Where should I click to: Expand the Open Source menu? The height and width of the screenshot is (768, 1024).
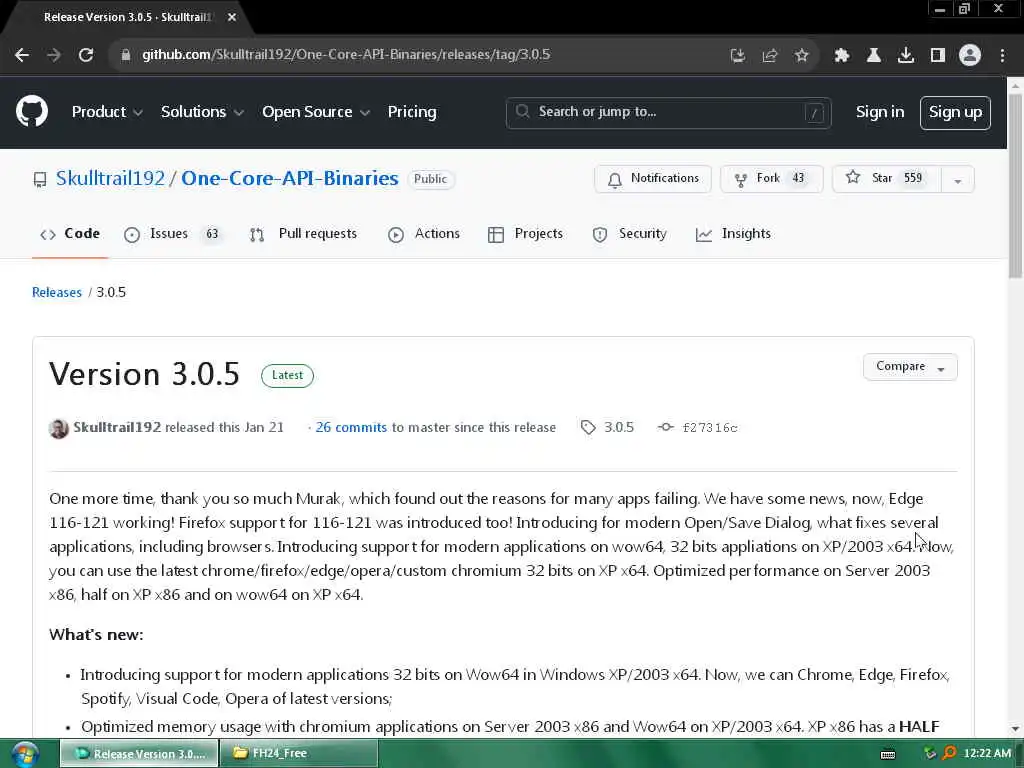316,112
